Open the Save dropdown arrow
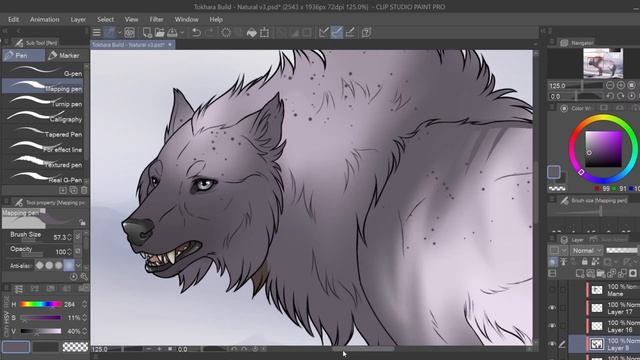The width and height of the screenshot is (640, 360). (x=182, y=33)
